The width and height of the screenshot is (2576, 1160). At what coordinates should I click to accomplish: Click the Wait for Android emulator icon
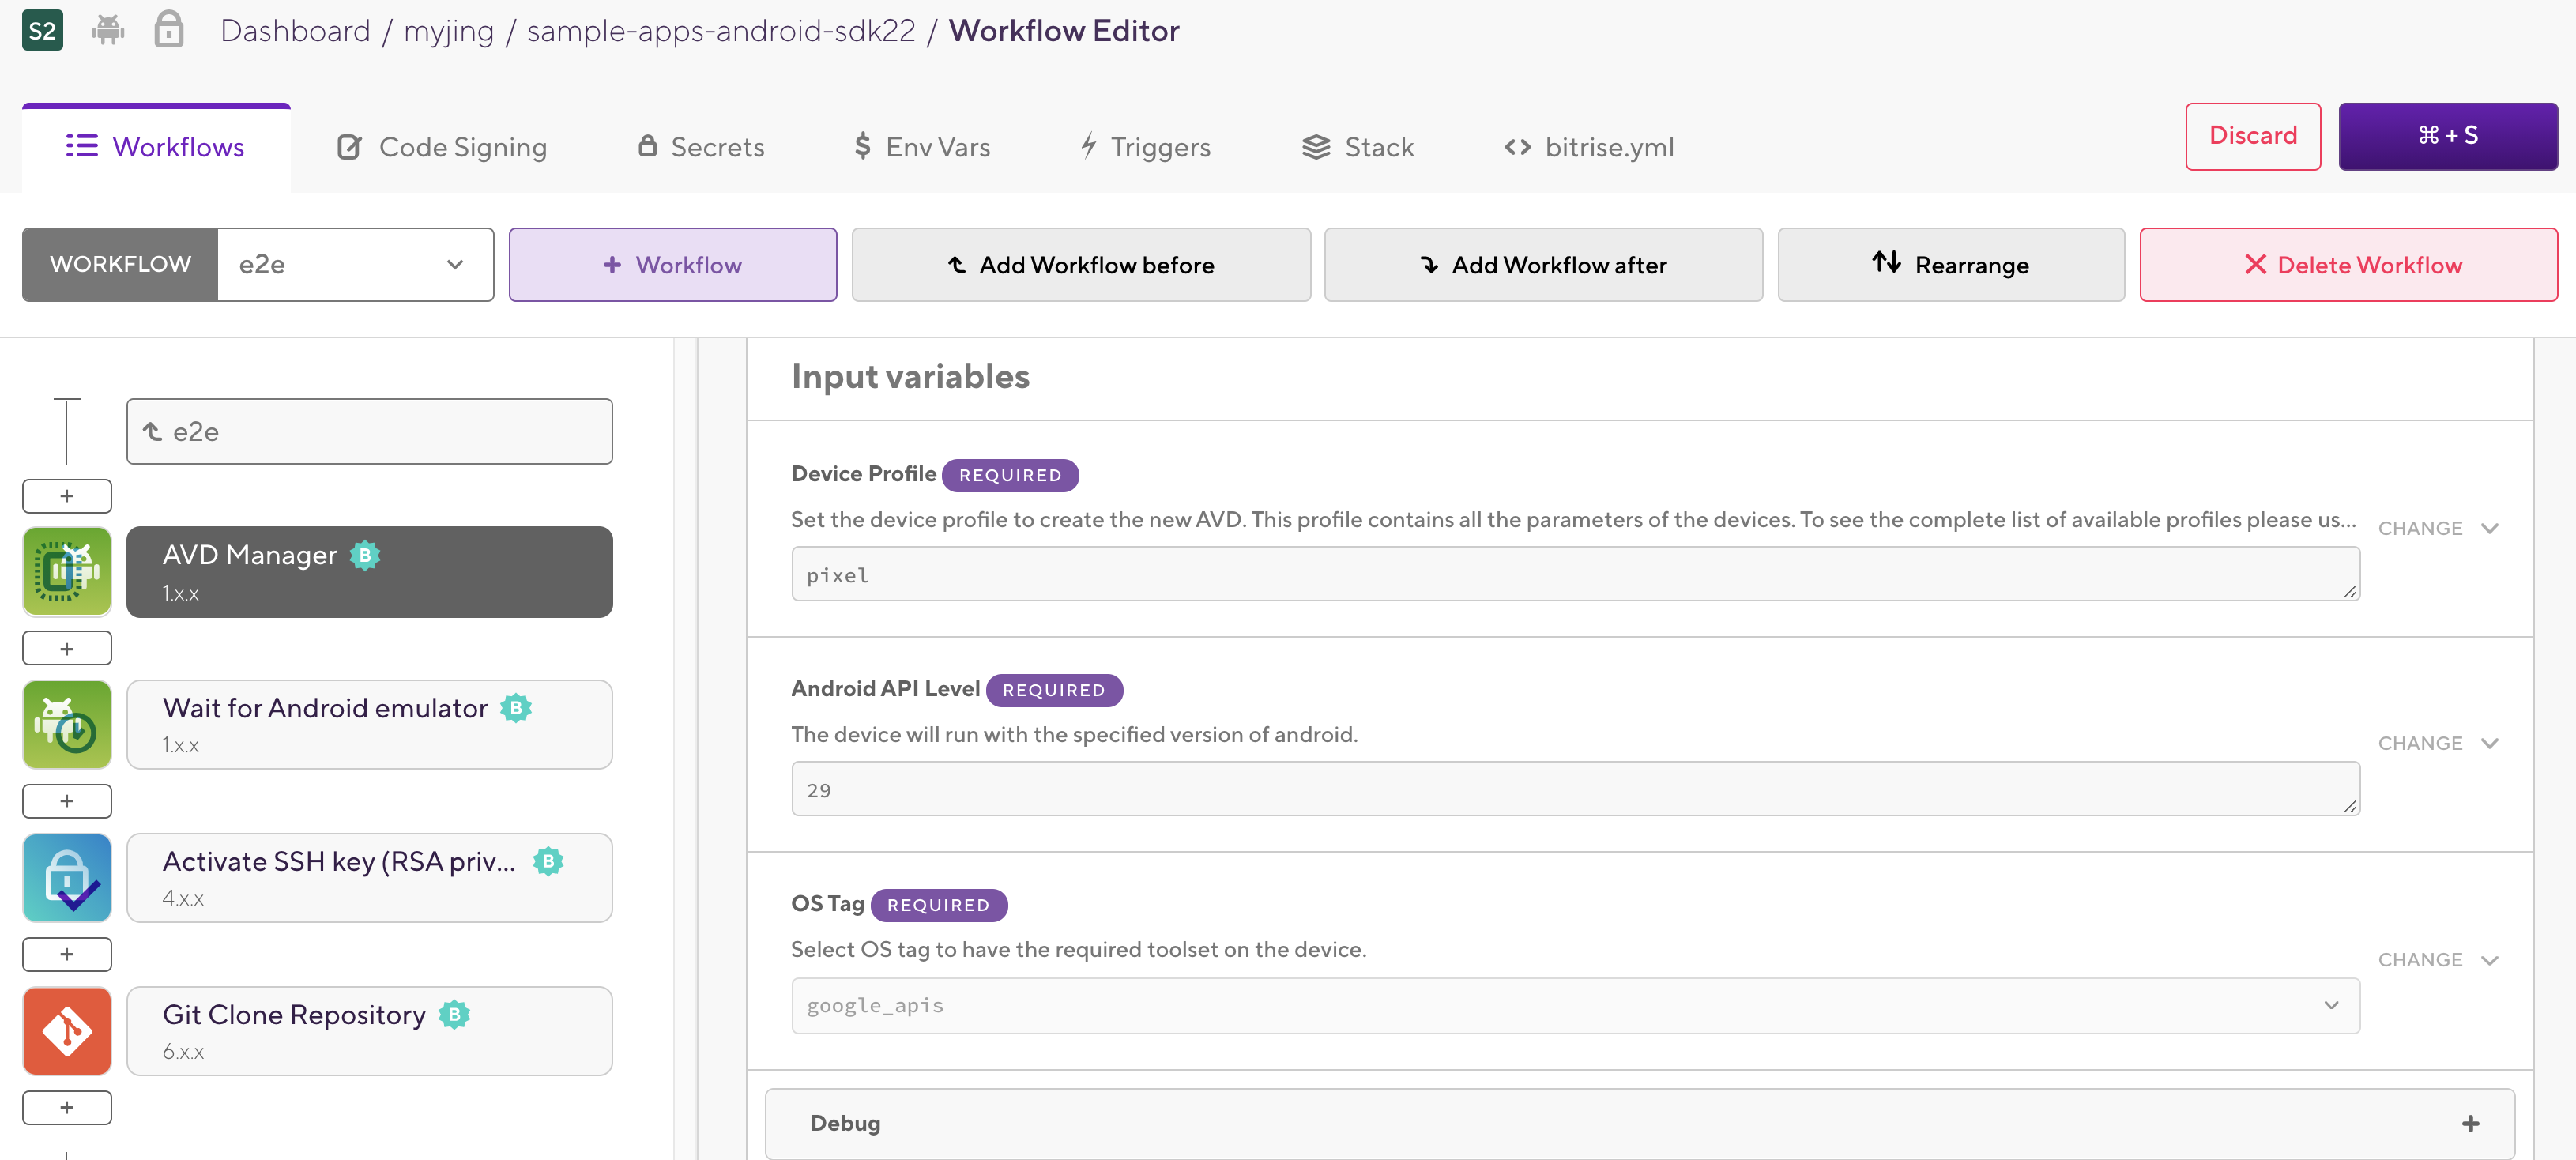tap(67, 725)
